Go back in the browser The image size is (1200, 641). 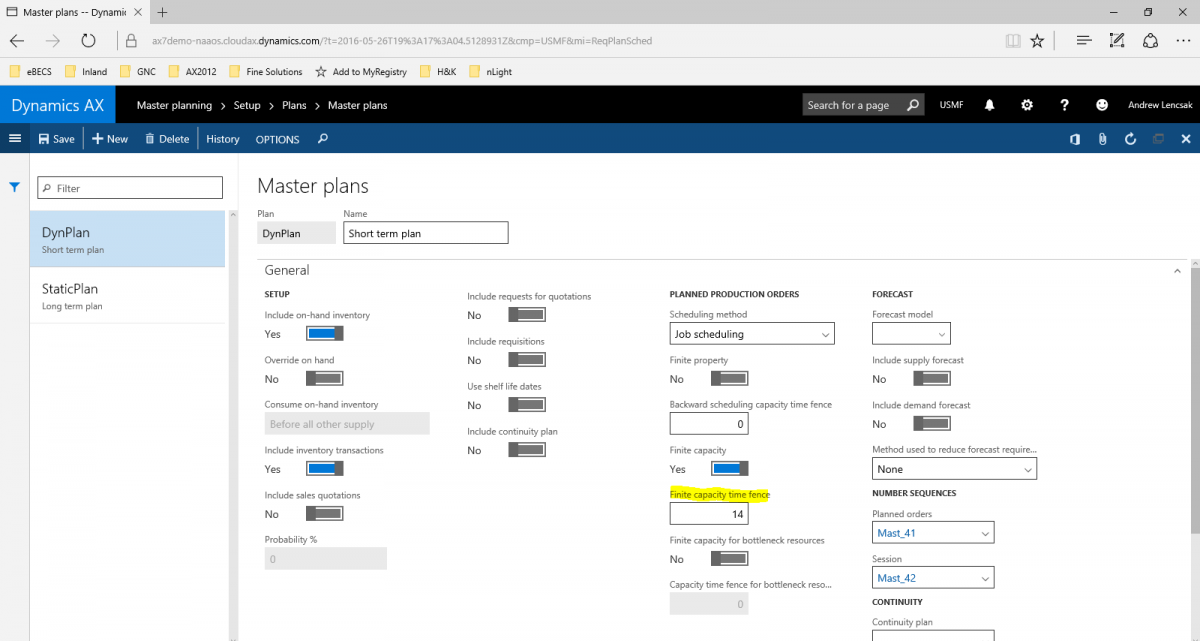17,41
